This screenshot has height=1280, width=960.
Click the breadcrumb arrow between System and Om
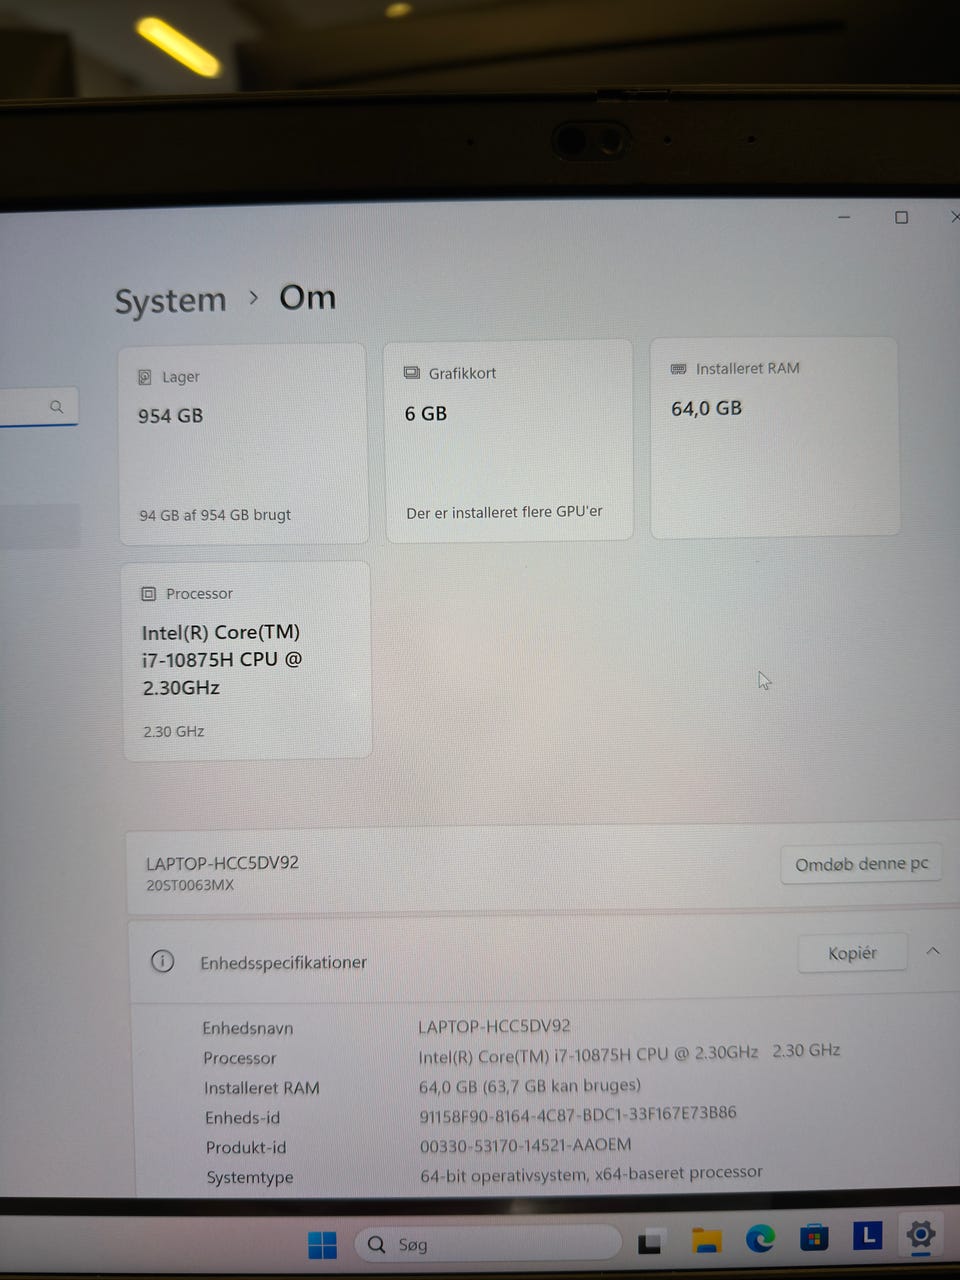point(253,297)
